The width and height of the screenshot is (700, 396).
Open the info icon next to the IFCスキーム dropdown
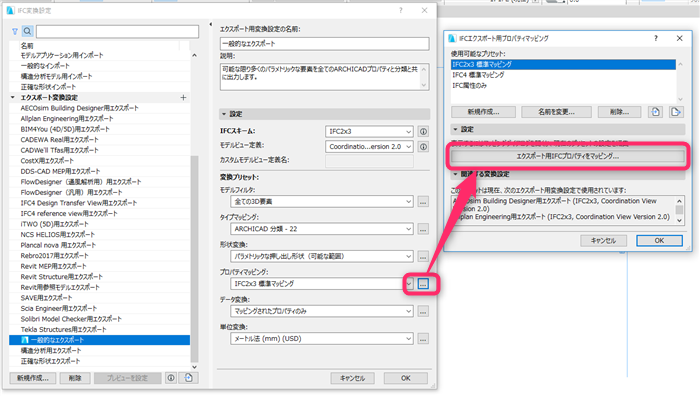coord(423,131)
